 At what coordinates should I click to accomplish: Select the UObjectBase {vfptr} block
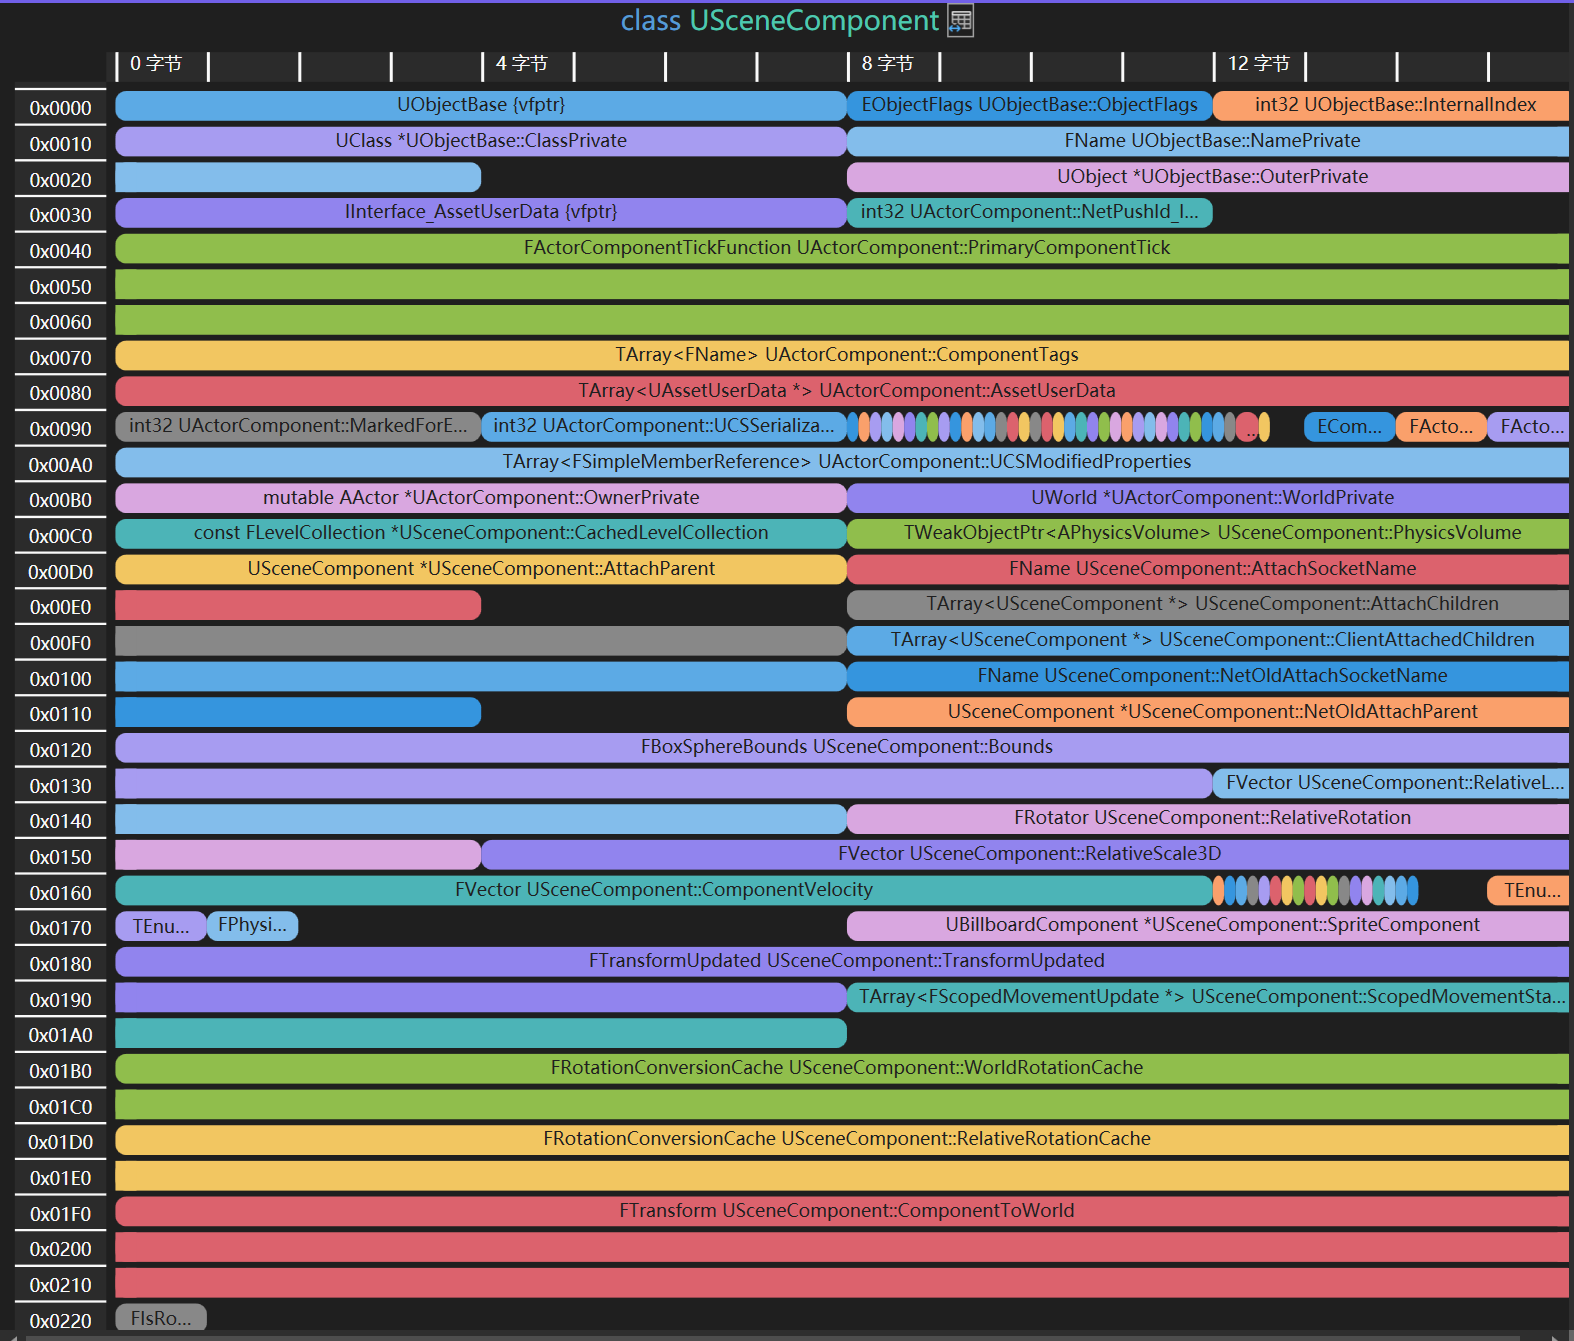click(480, 105)
